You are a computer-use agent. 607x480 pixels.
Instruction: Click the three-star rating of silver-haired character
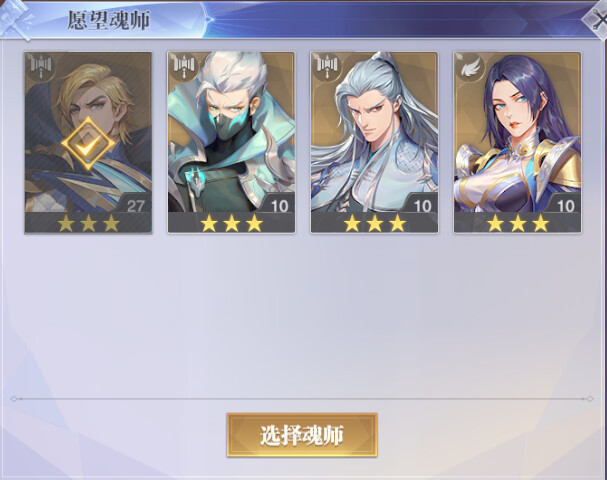click(374, 223)
